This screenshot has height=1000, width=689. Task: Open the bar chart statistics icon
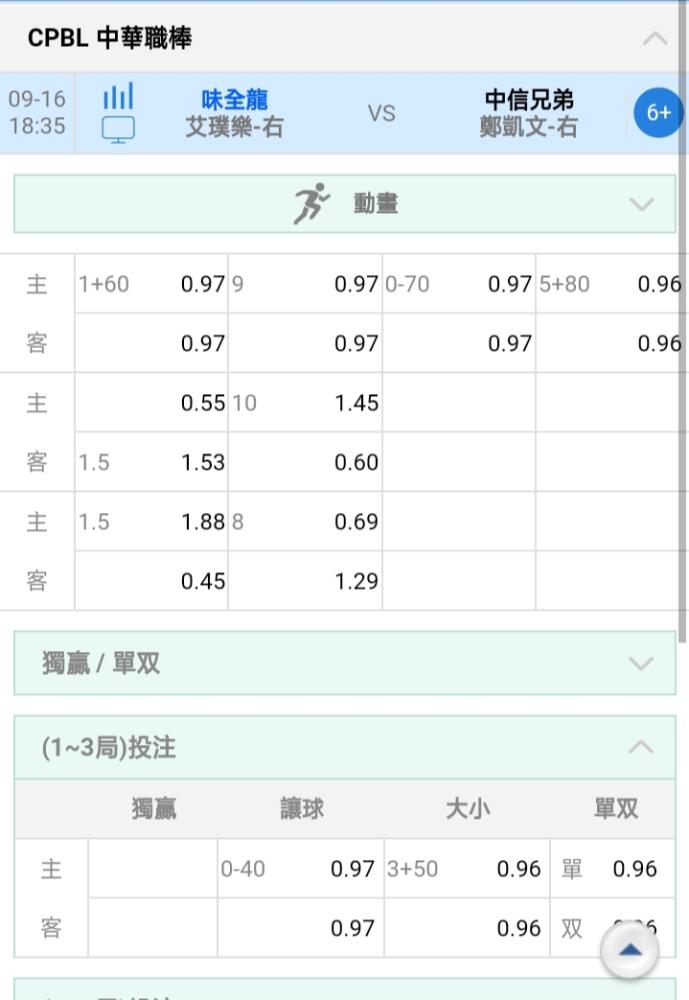[x=119, y=96]
